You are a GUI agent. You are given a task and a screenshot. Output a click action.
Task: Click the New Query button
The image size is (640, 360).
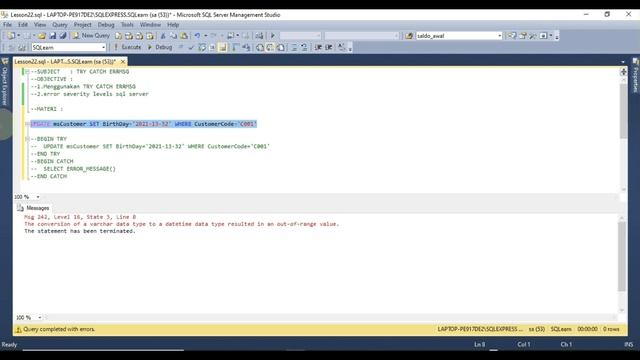click(91, 36)
